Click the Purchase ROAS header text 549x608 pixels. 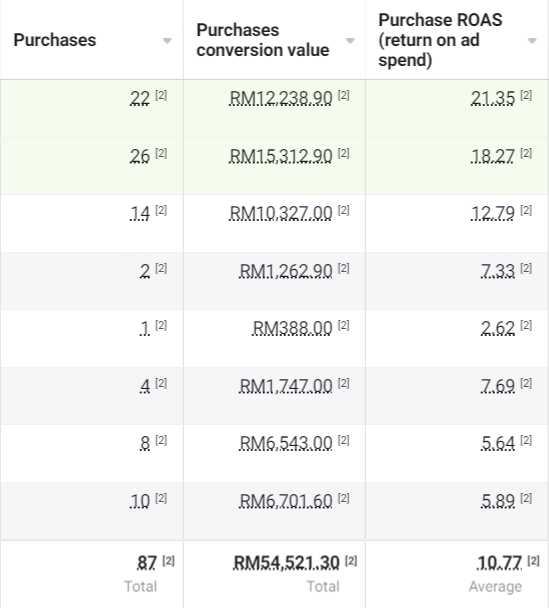440,40
